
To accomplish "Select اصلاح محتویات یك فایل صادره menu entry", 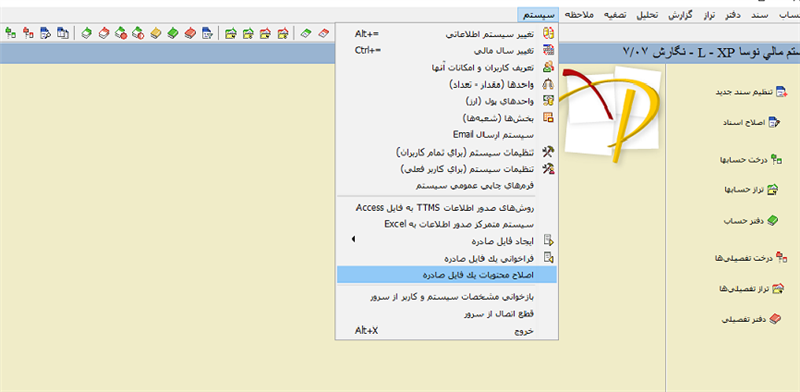I will click(x=446, y=275).
